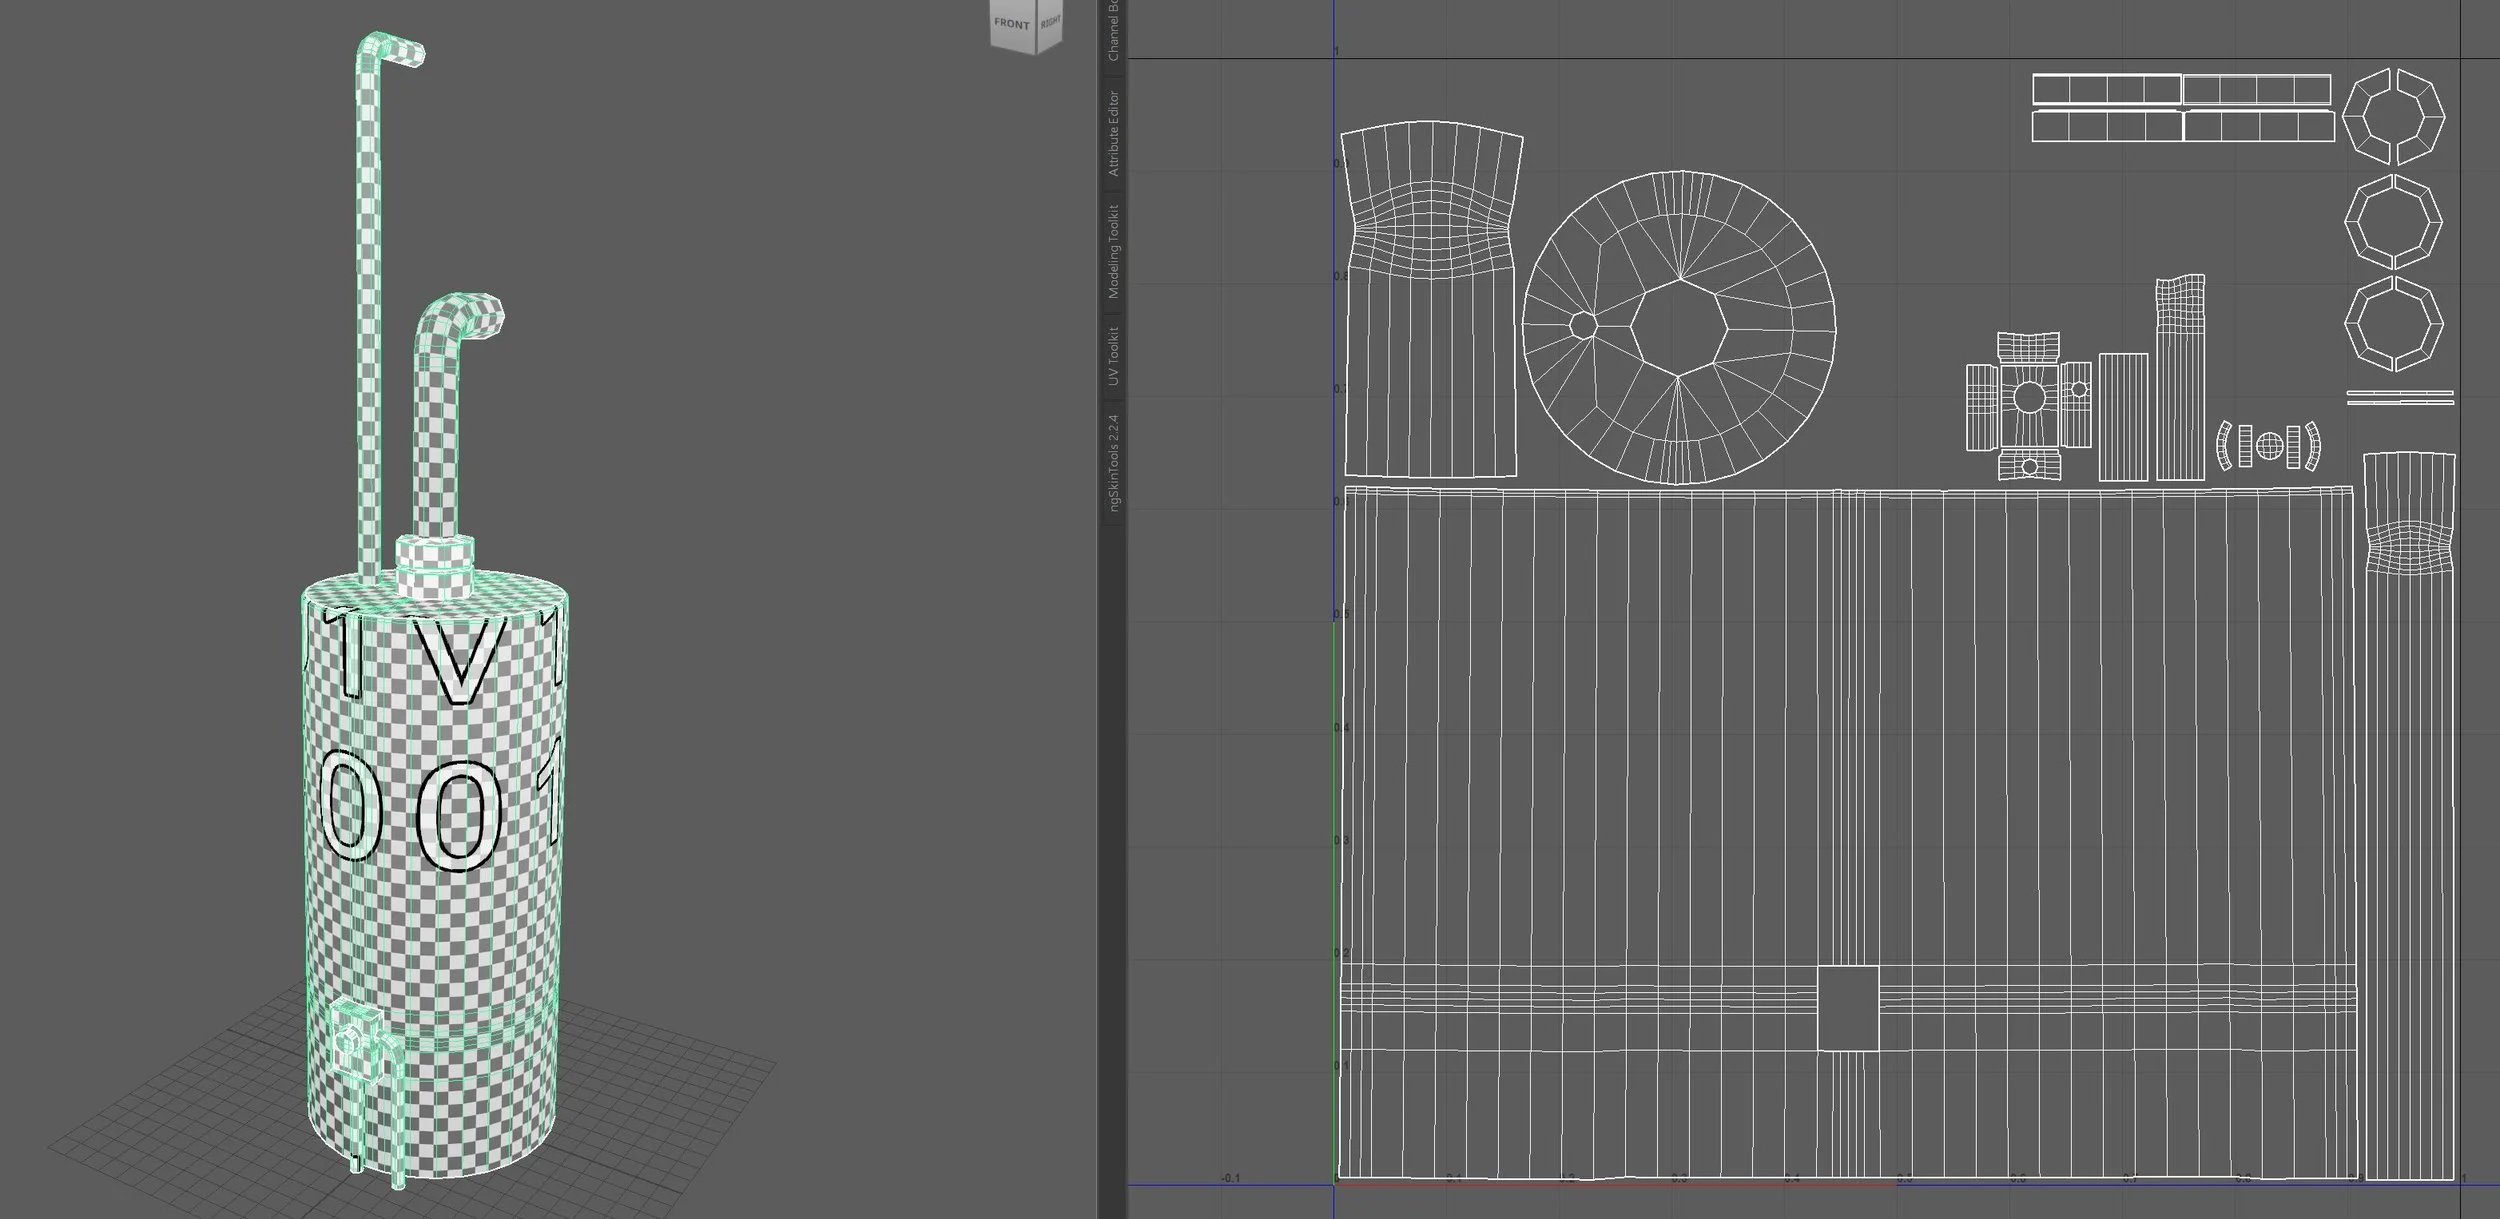Screen dimensions: 2500x1219
Task: Click the cylindrical collar atop the tank
Action: click(x=435, y=565)
